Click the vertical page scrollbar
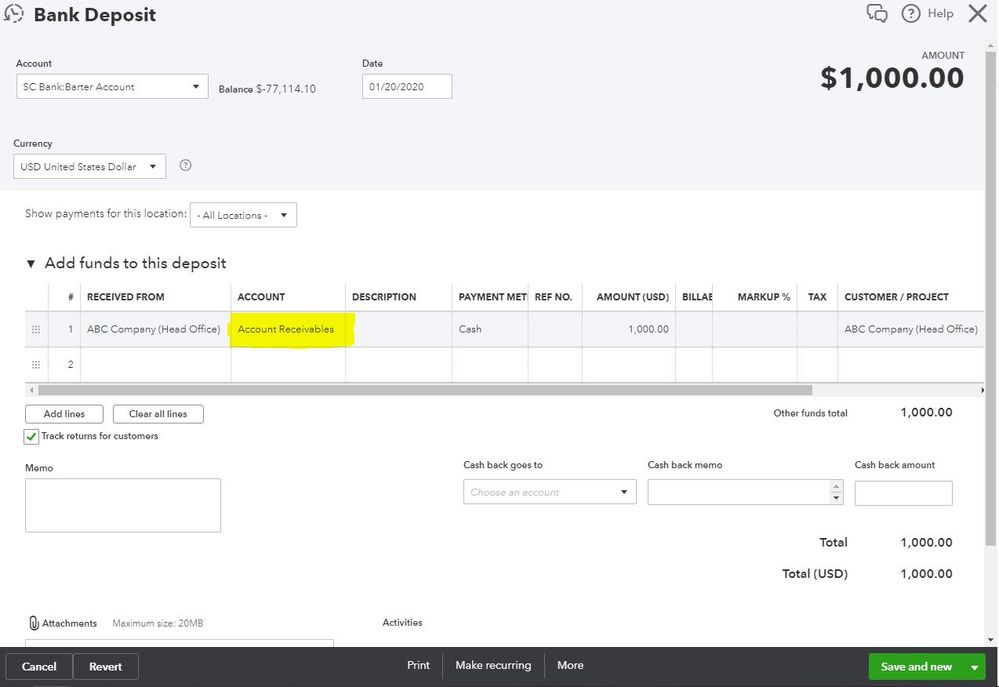Screen dimensions: 999x687 [x=991, y=300]
